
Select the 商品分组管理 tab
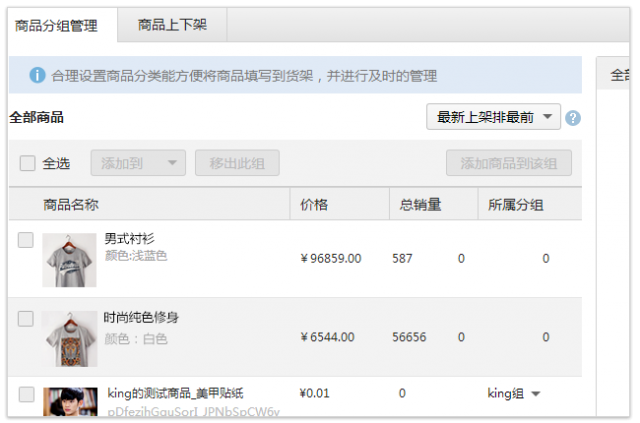pos(57,24)
